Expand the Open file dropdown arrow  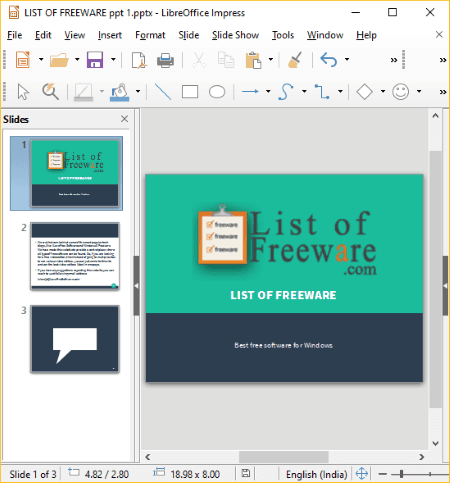click(77, 60)
